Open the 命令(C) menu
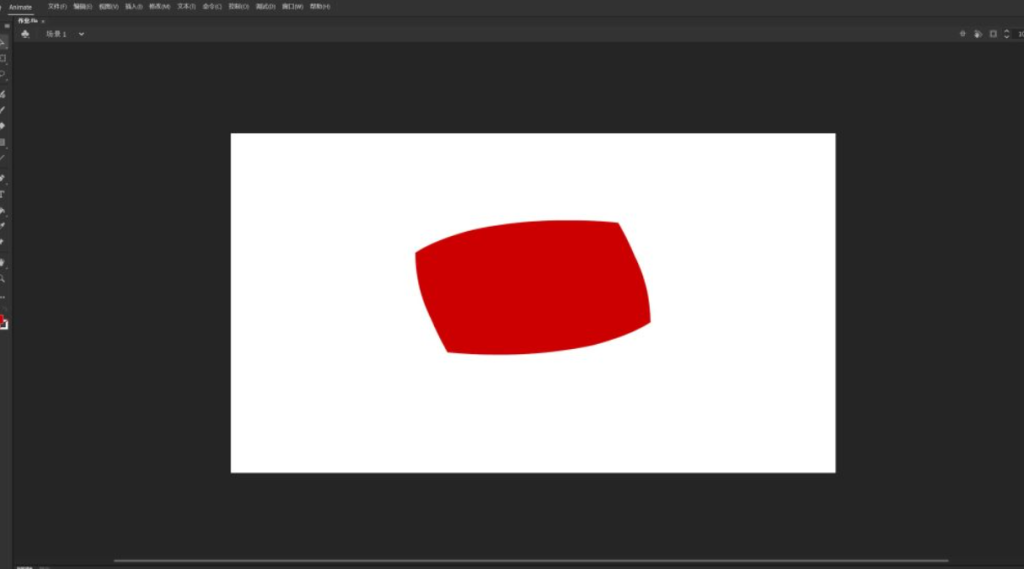 212,7
